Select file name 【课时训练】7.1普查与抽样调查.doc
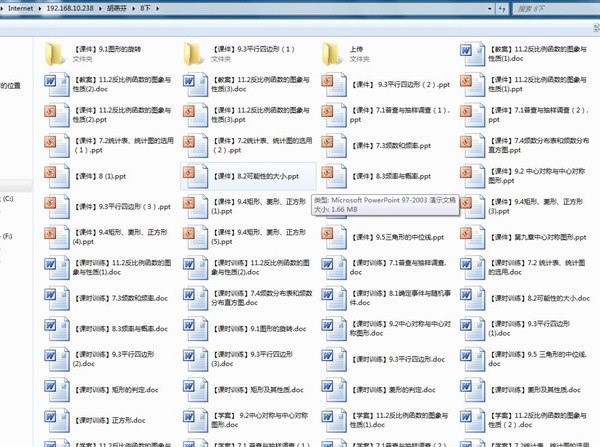 [x=398, y=268]
